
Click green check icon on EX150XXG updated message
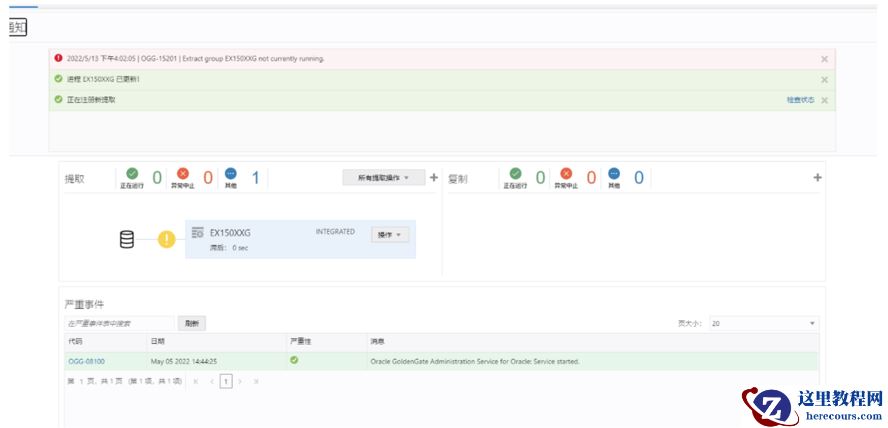[58, 79]
